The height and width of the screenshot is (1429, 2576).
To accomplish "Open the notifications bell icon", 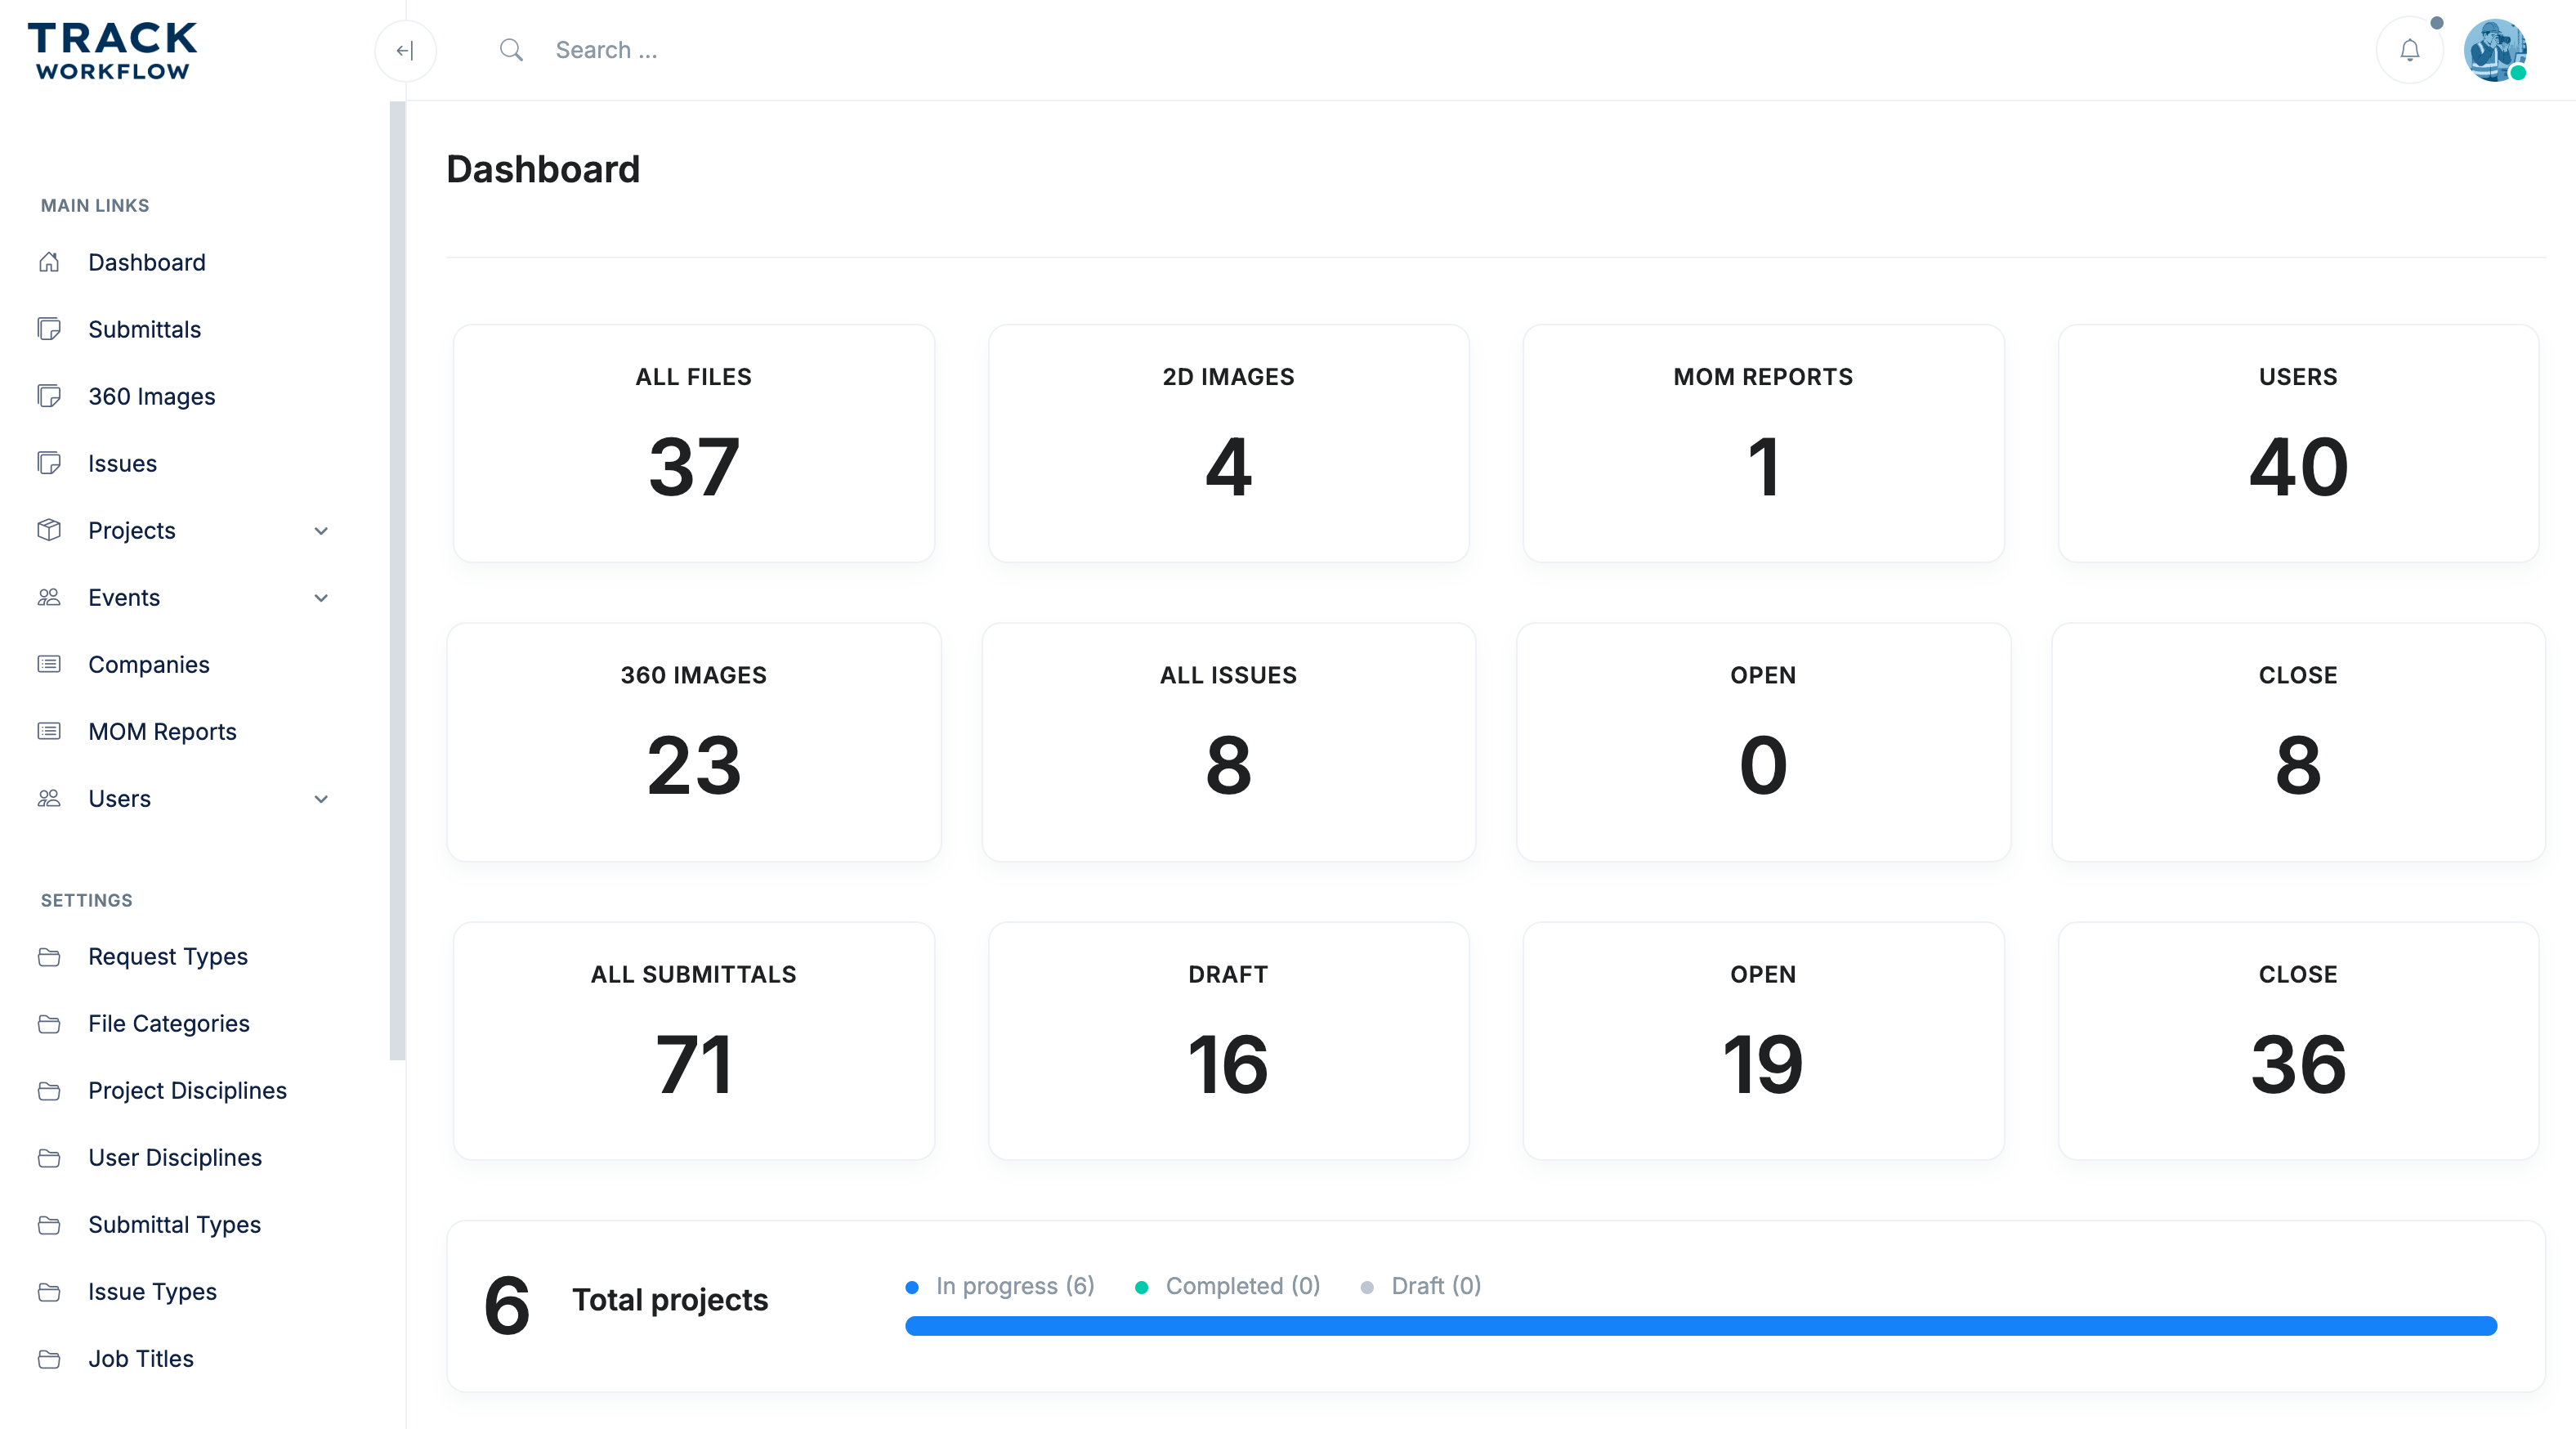I will click(2409, 49).
